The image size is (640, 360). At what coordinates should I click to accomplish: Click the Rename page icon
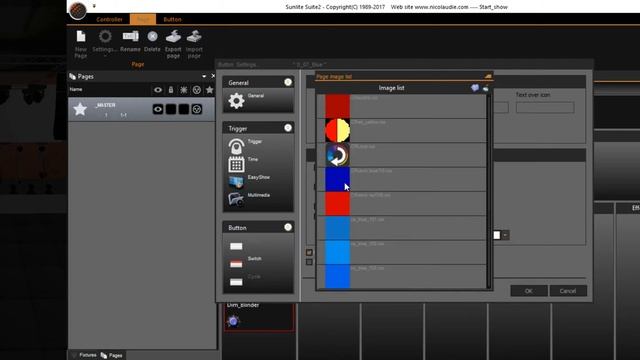130,36
